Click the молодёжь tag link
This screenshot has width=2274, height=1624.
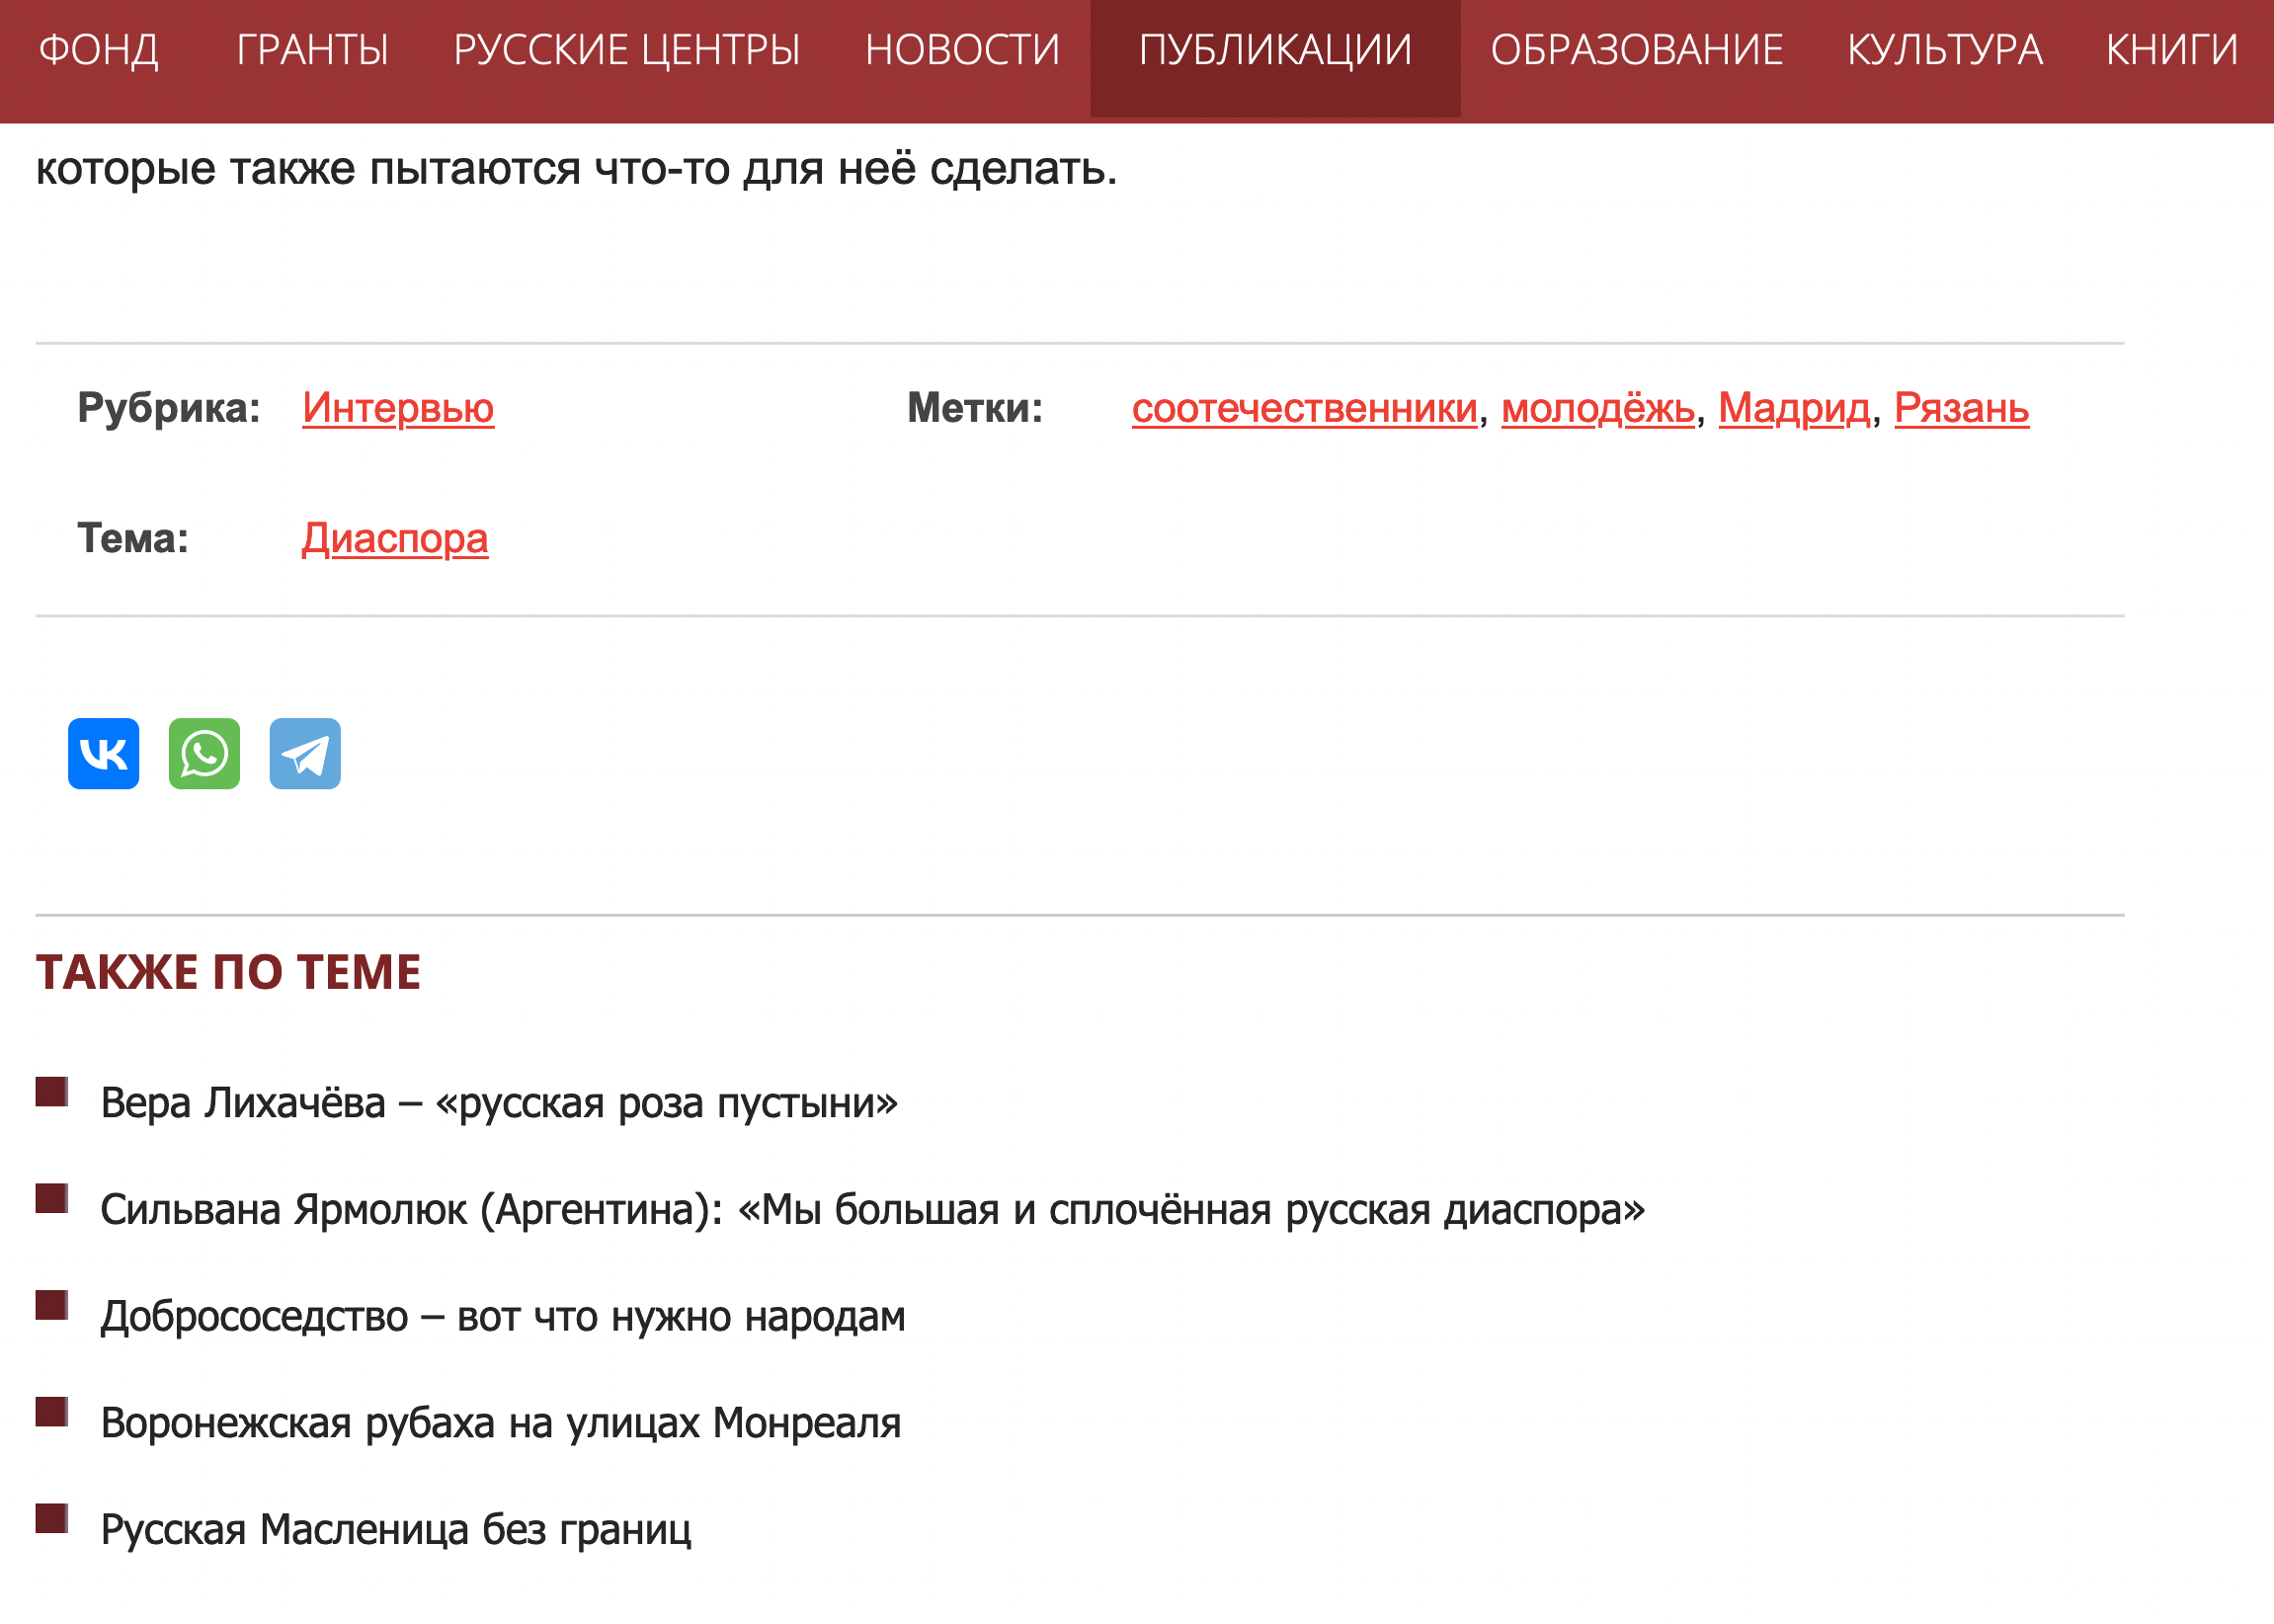1597,408
